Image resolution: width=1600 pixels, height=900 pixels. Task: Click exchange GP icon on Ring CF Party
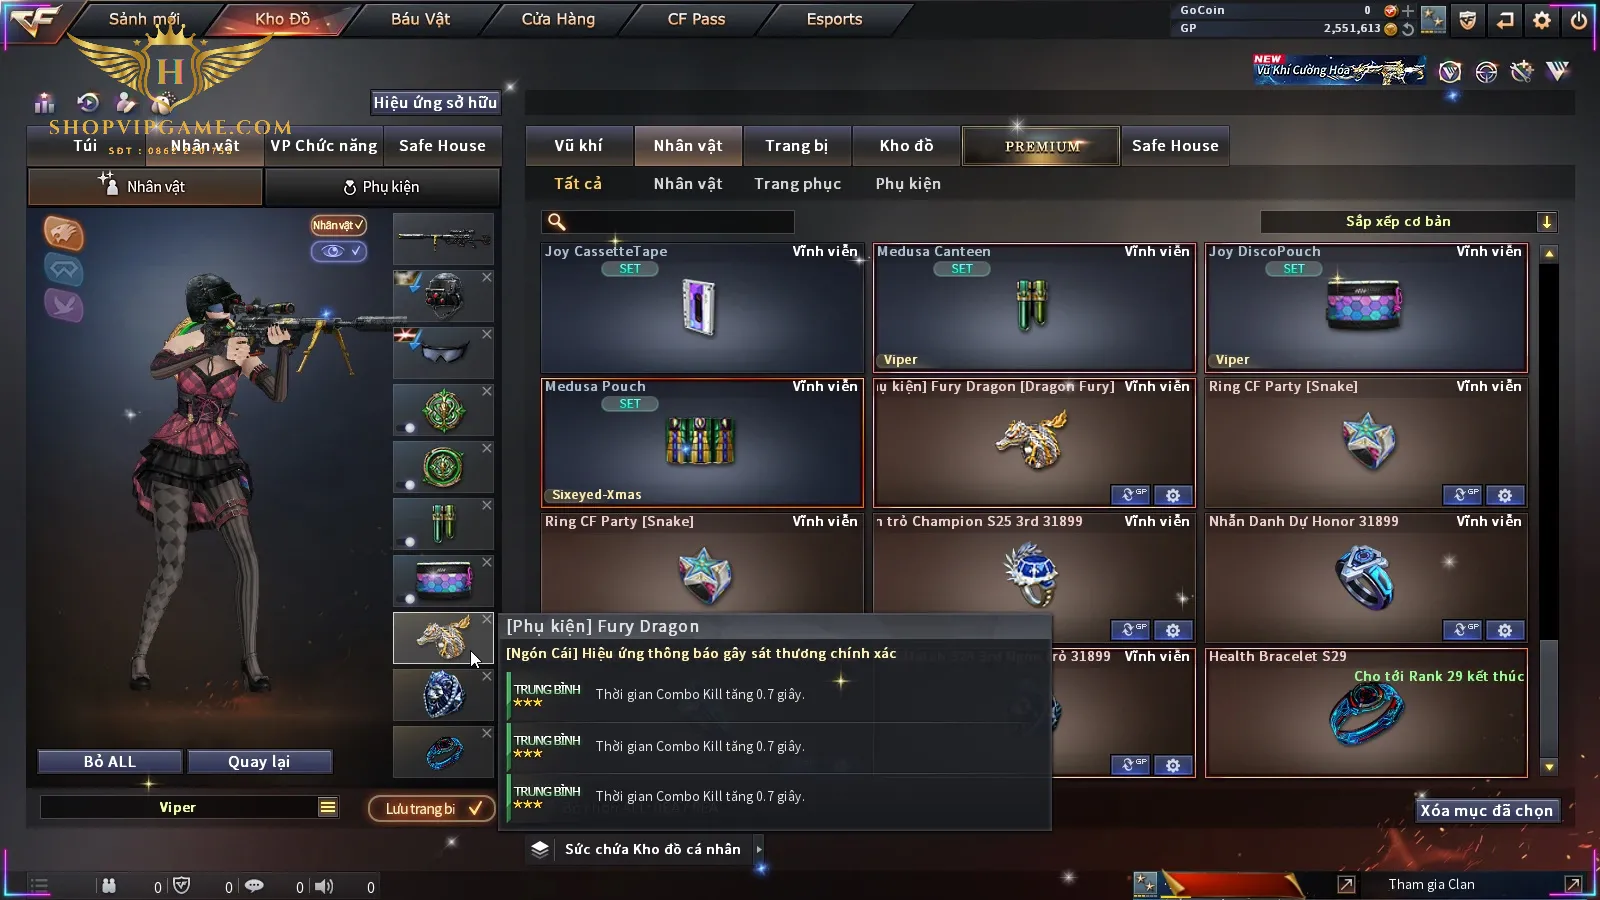pyautogui.click(x=1467, y=495)
